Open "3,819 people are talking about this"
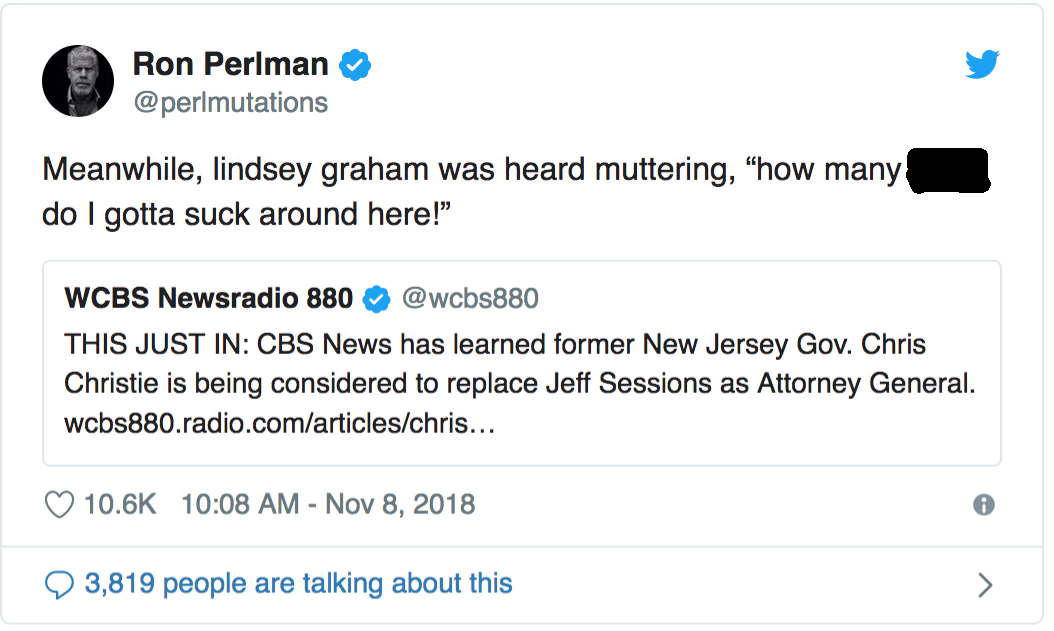 (298, 584)
